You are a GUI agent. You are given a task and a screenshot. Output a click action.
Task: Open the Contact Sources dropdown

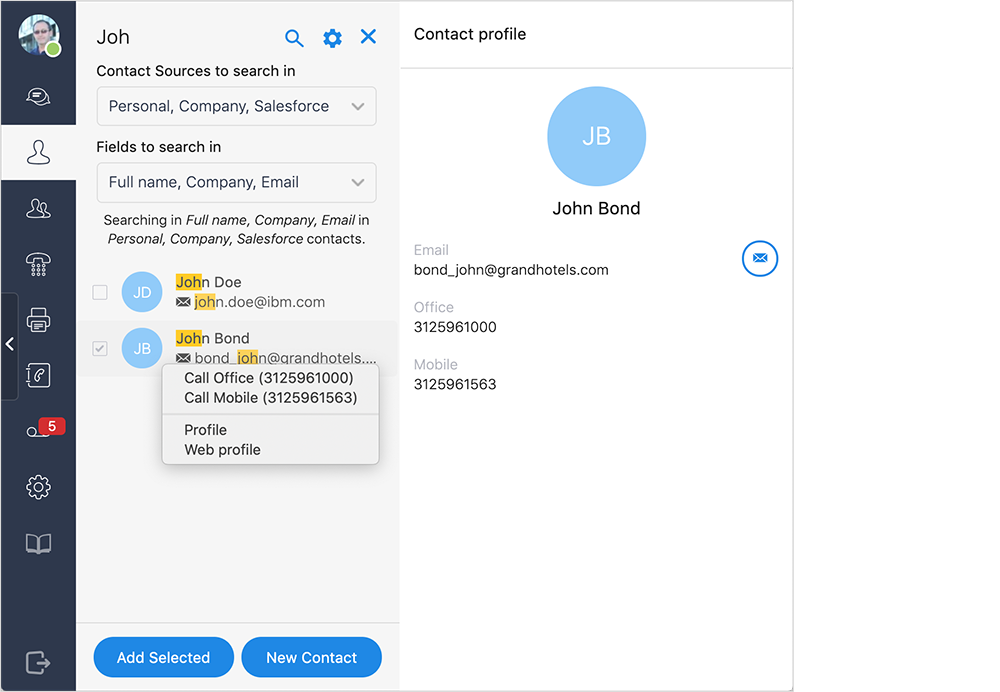[236, 106]
